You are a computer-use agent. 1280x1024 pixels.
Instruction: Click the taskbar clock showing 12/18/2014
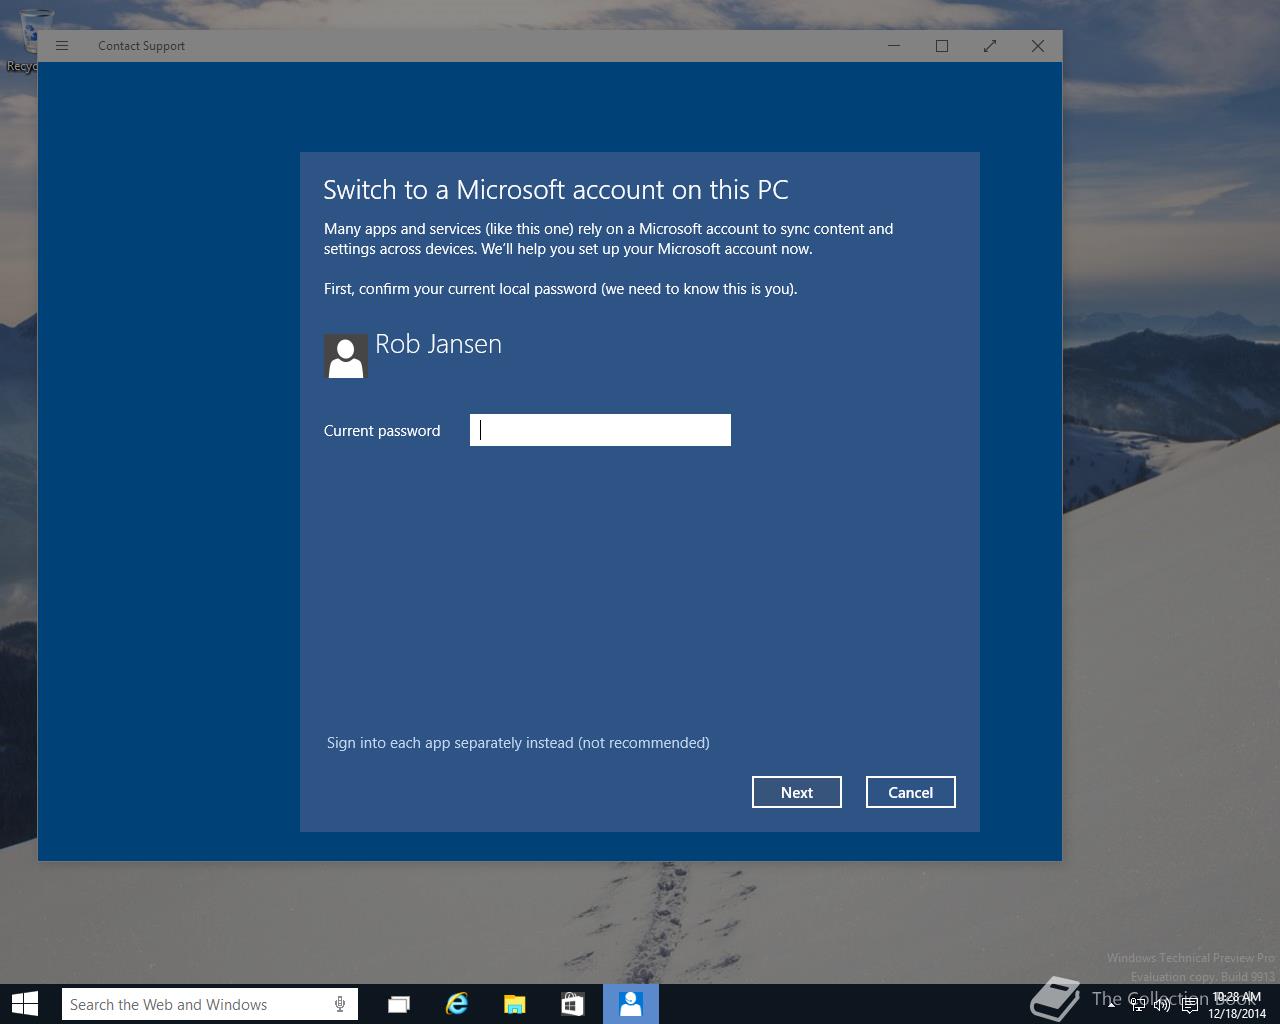coord(1237,1005)
